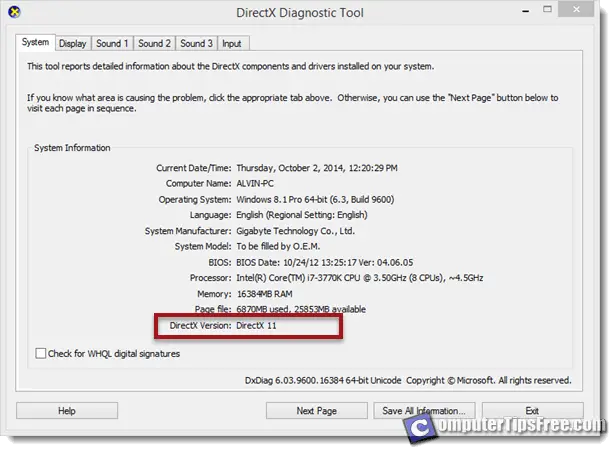Click the 'To be filled by O.E.M.' value
The height and width of the screenshot is (451, 615).
pos(278,247)
